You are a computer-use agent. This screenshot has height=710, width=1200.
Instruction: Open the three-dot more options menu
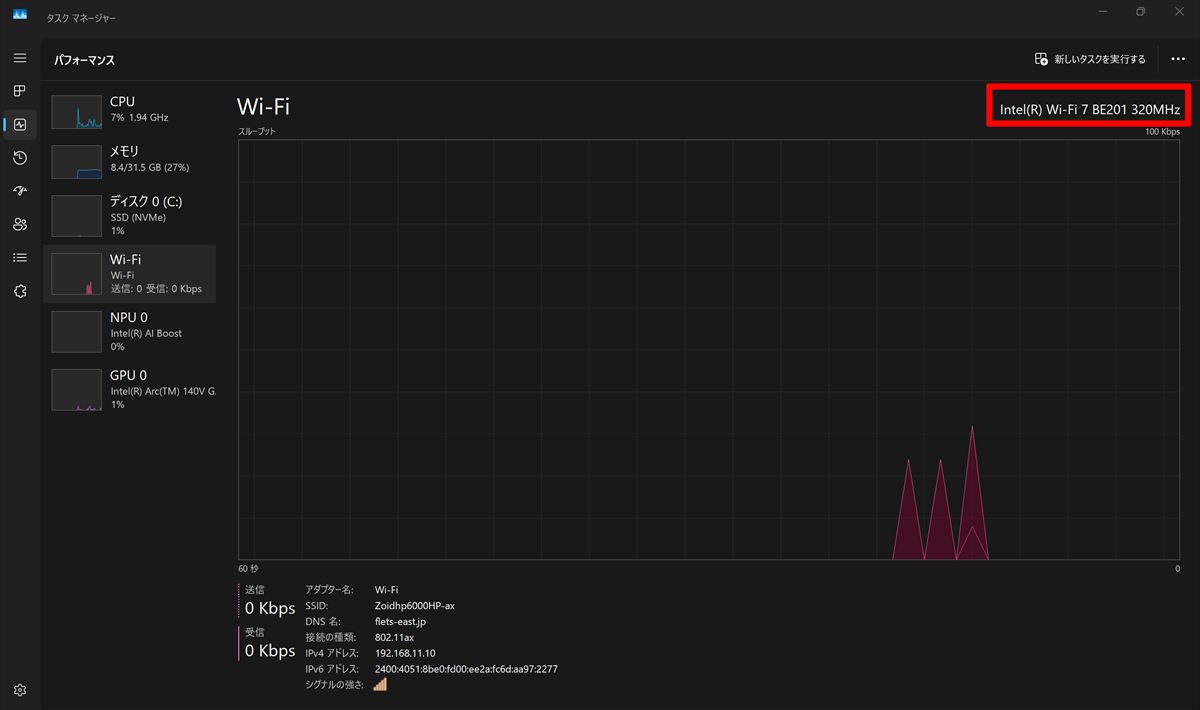(x=1178, y=60)
